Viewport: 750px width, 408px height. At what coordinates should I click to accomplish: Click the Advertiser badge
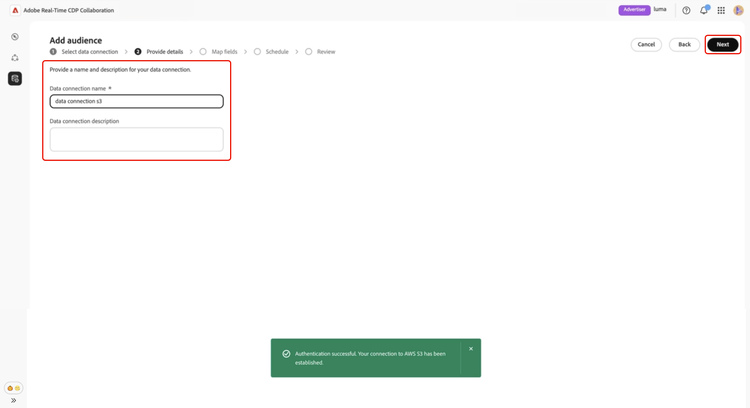[x=634, y=10]
